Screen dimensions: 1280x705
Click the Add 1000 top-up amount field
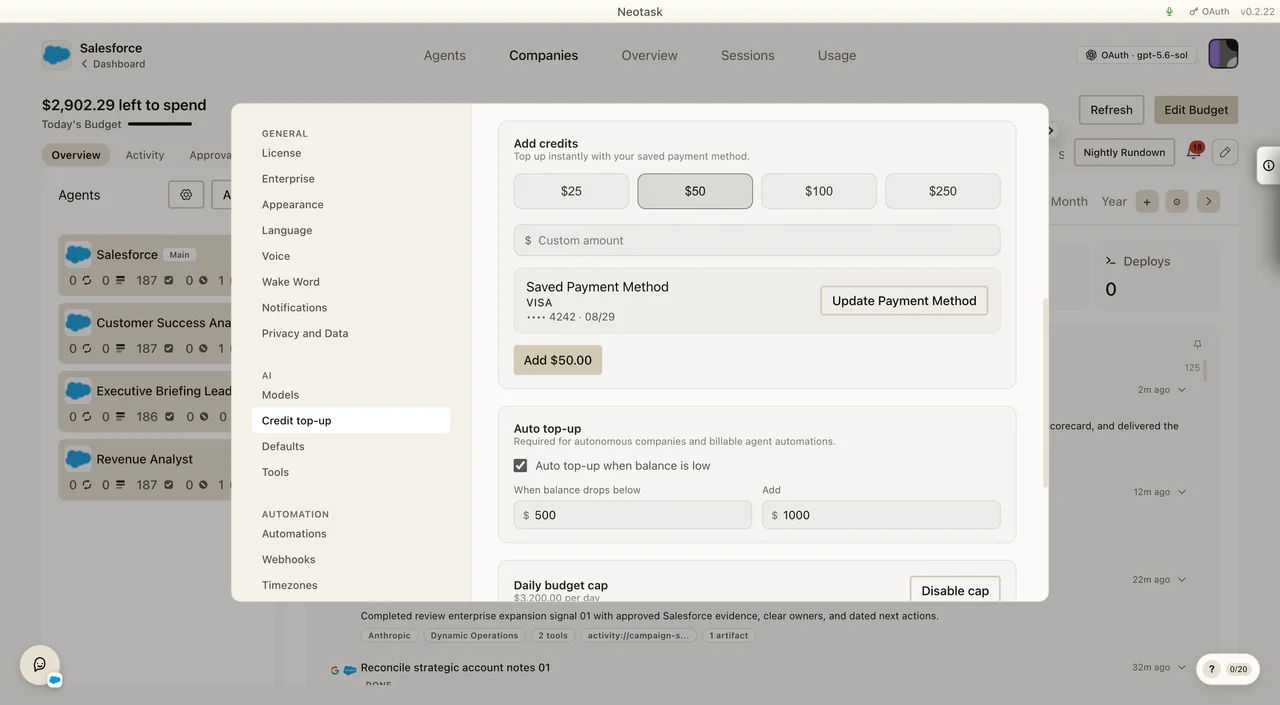click(881, 515)
